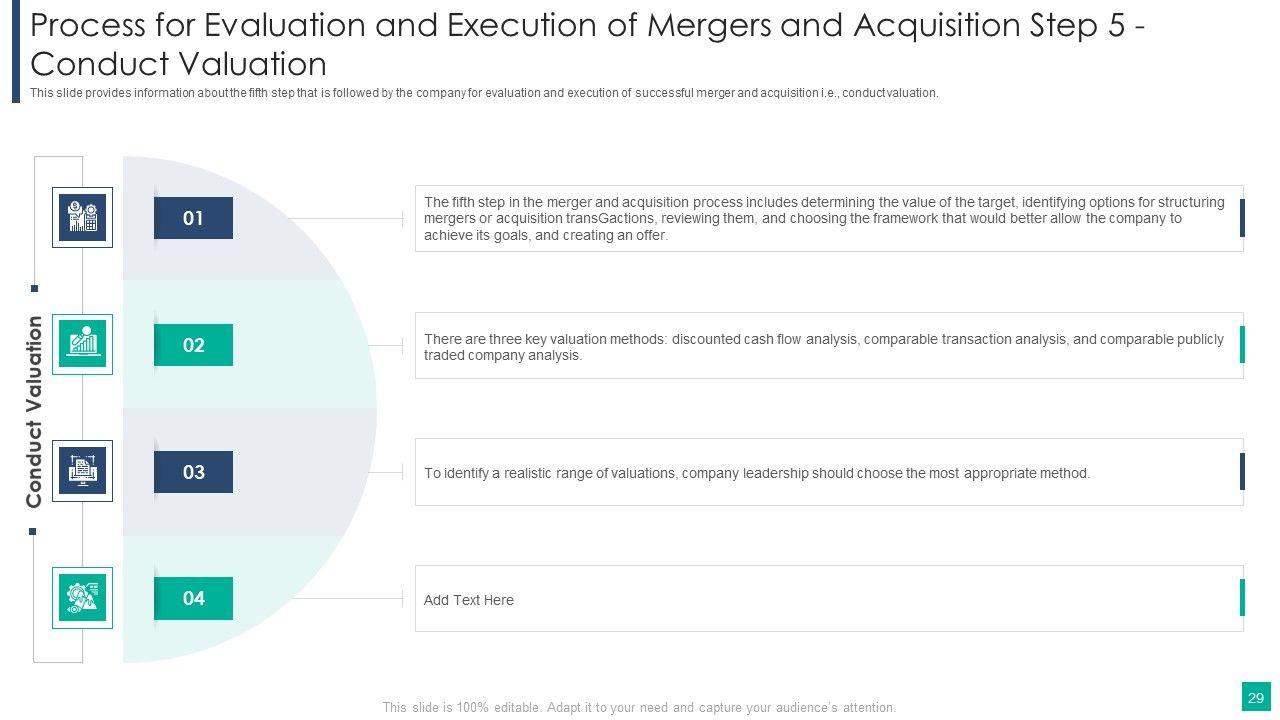This screenshot has height=720, width=1280.
Task: Select the slide title heading text
Action: (x=588, y=45)
